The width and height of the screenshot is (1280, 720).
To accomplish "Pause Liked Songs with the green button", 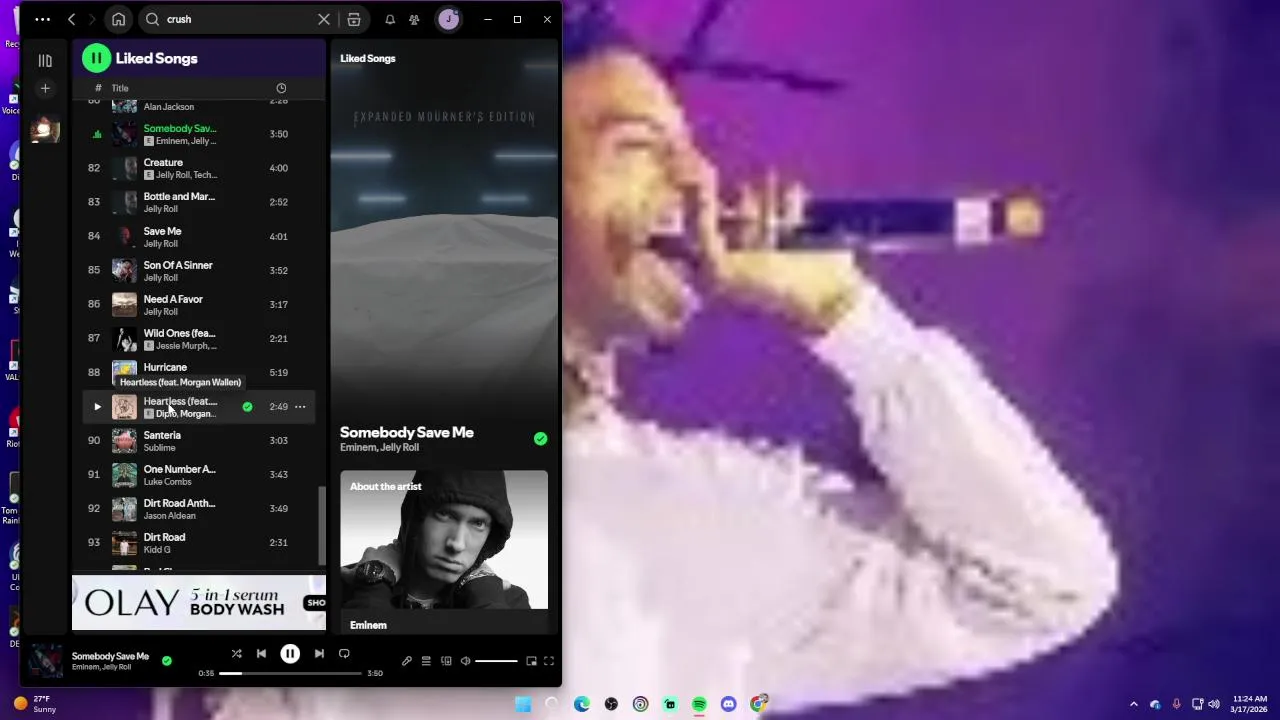I will pos(96,58).
